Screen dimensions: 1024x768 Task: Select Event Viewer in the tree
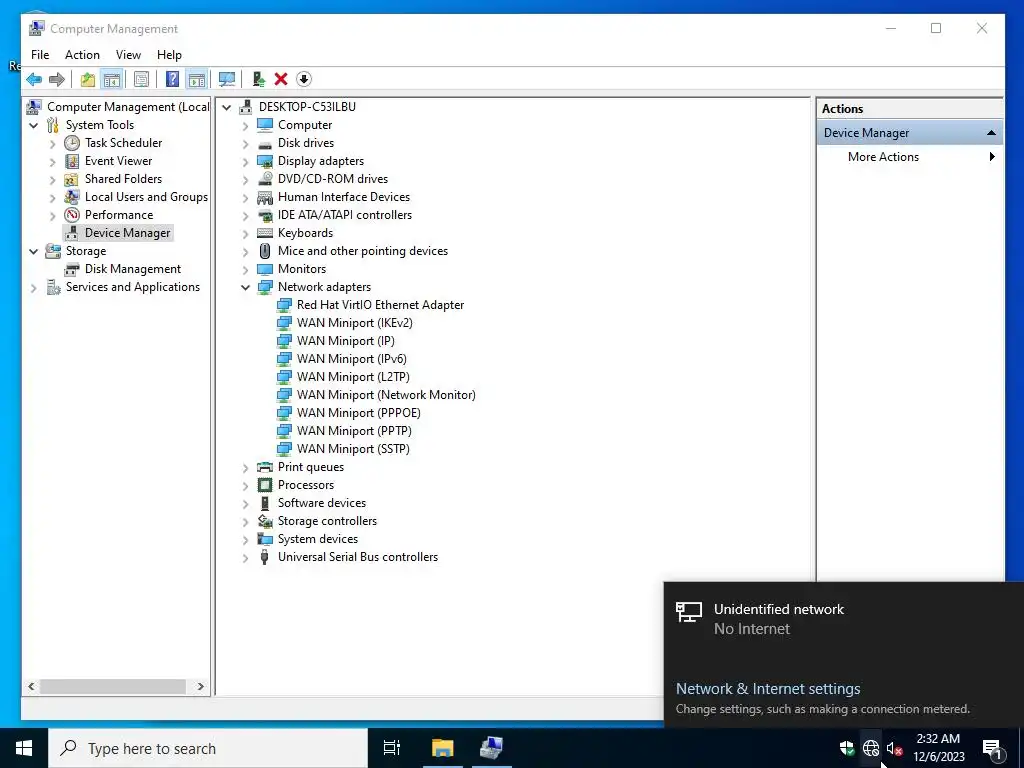(118, 161)
